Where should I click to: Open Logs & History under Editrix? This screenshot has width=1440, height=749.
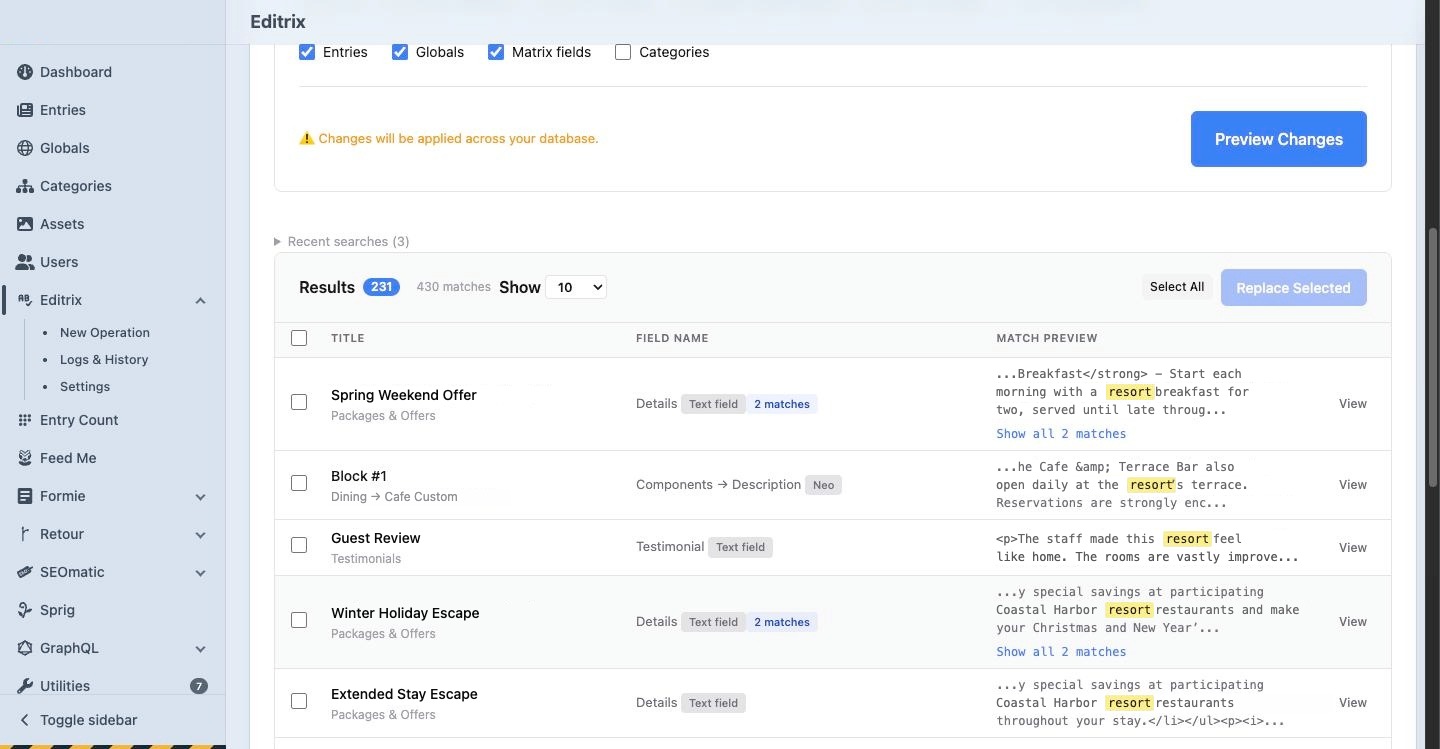104,359
